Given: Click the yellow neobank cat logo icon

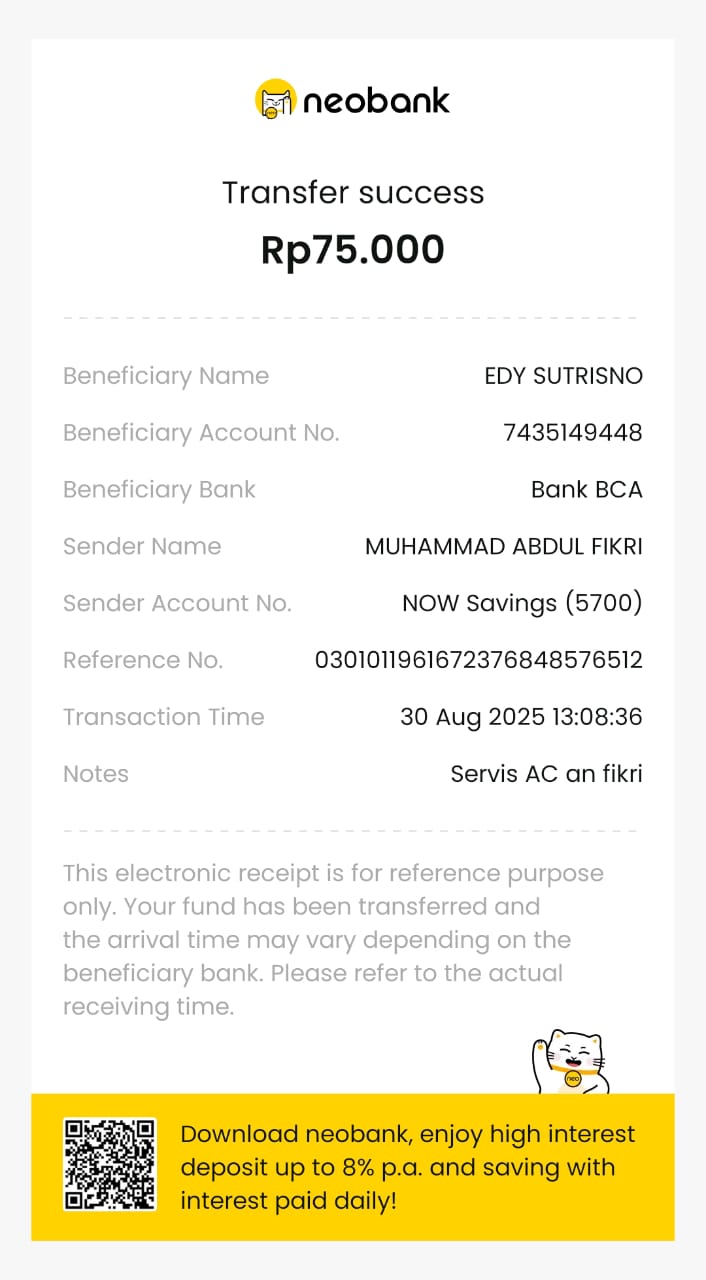Looking at the screenshot, I should [x=275, y=100].
